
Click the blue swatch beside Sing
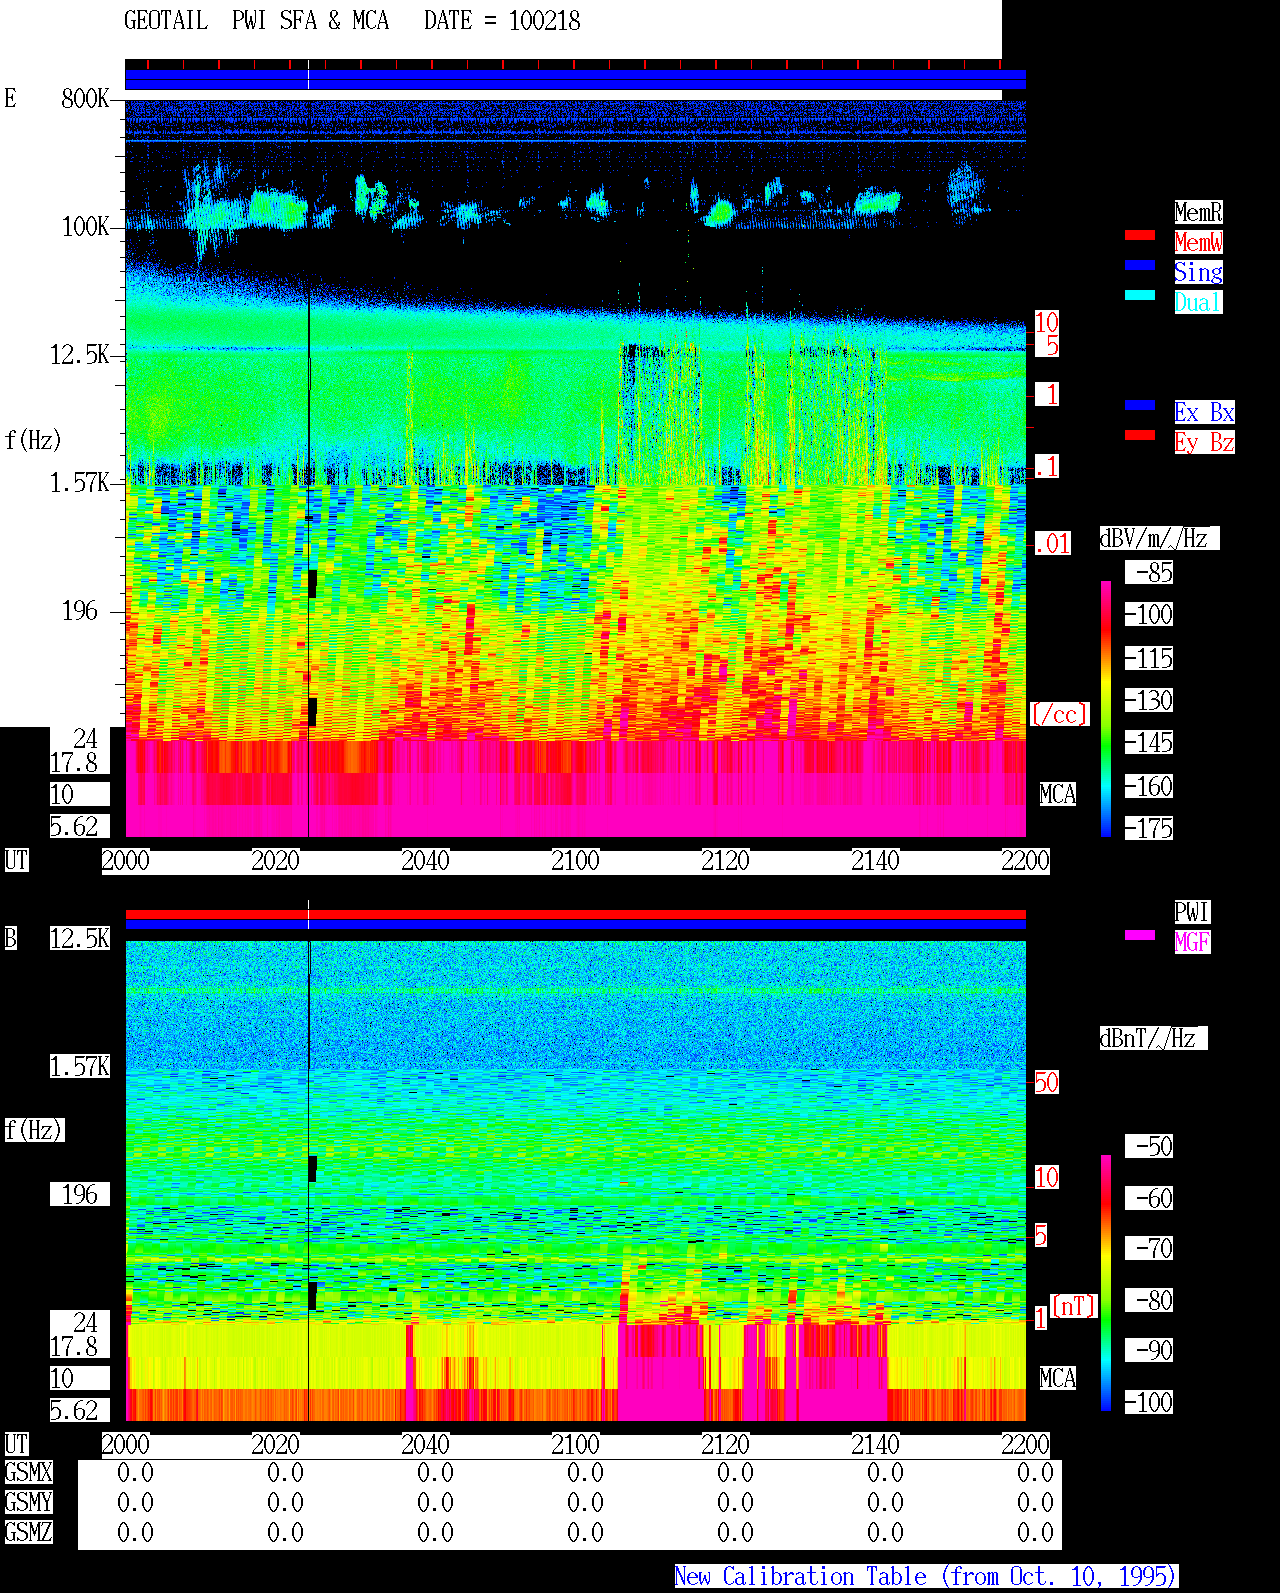[x=1140, y=265]
